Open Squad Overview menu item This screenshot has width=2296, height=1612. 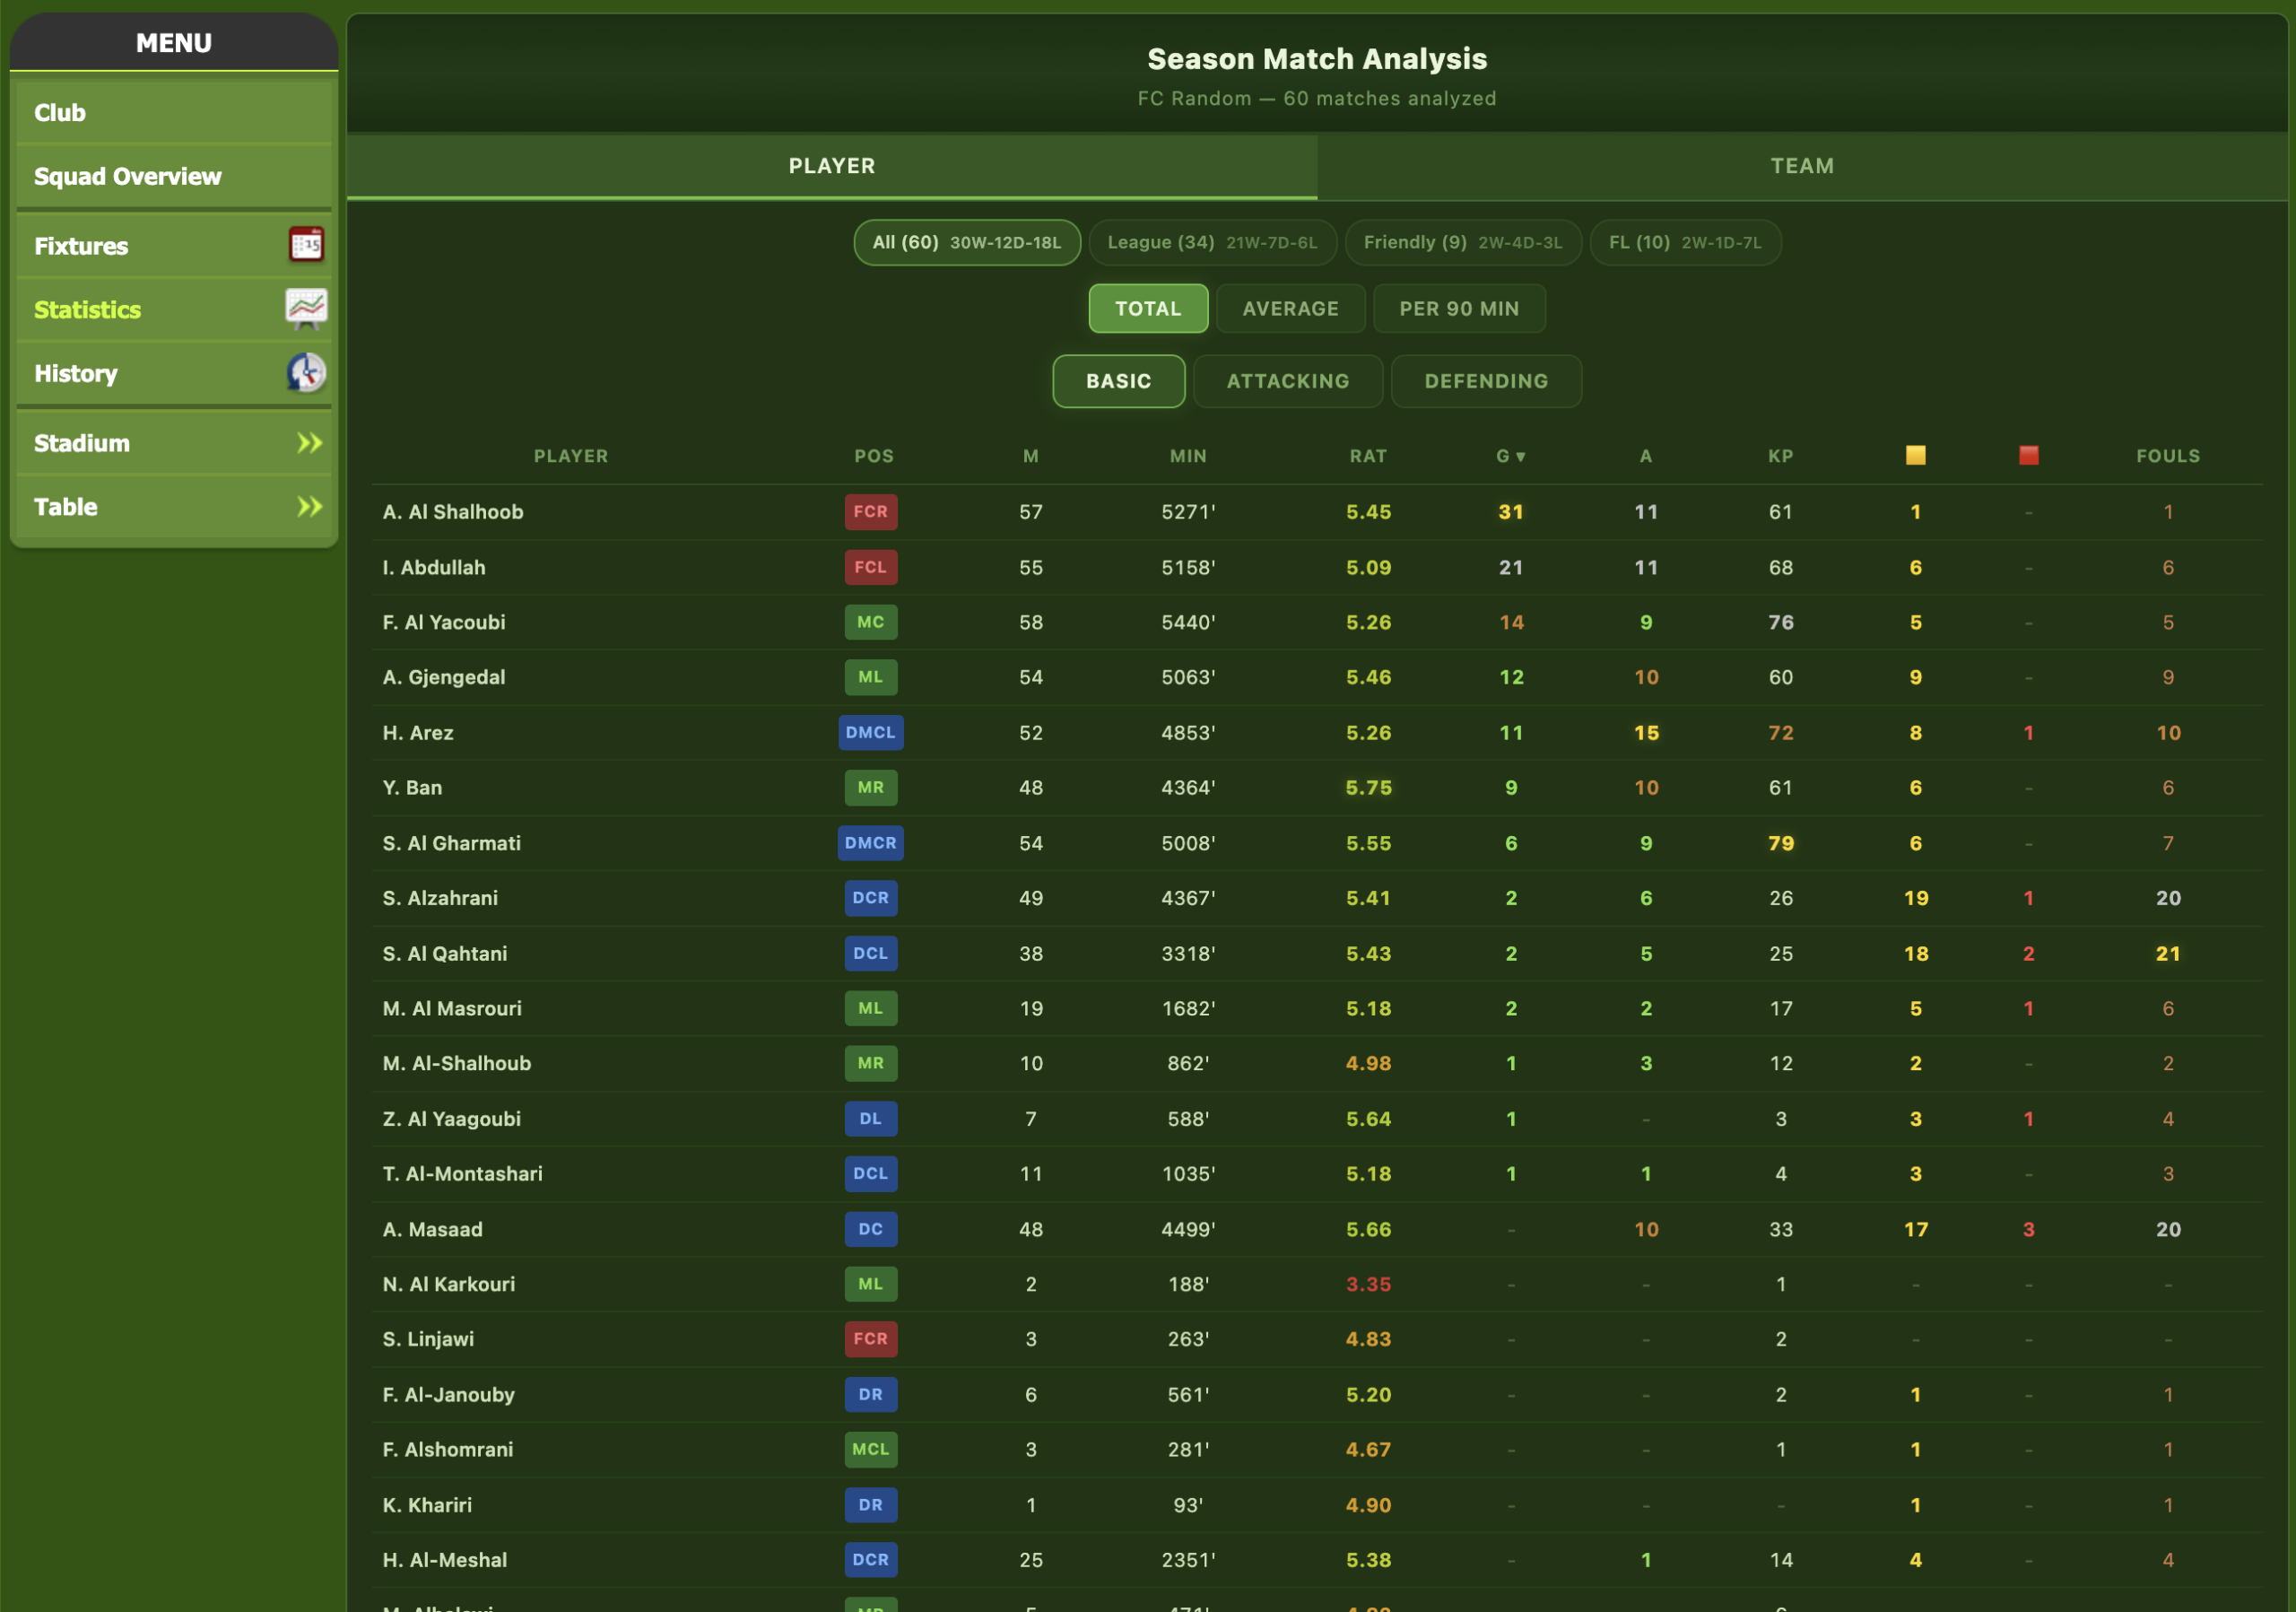coord(174,177)
